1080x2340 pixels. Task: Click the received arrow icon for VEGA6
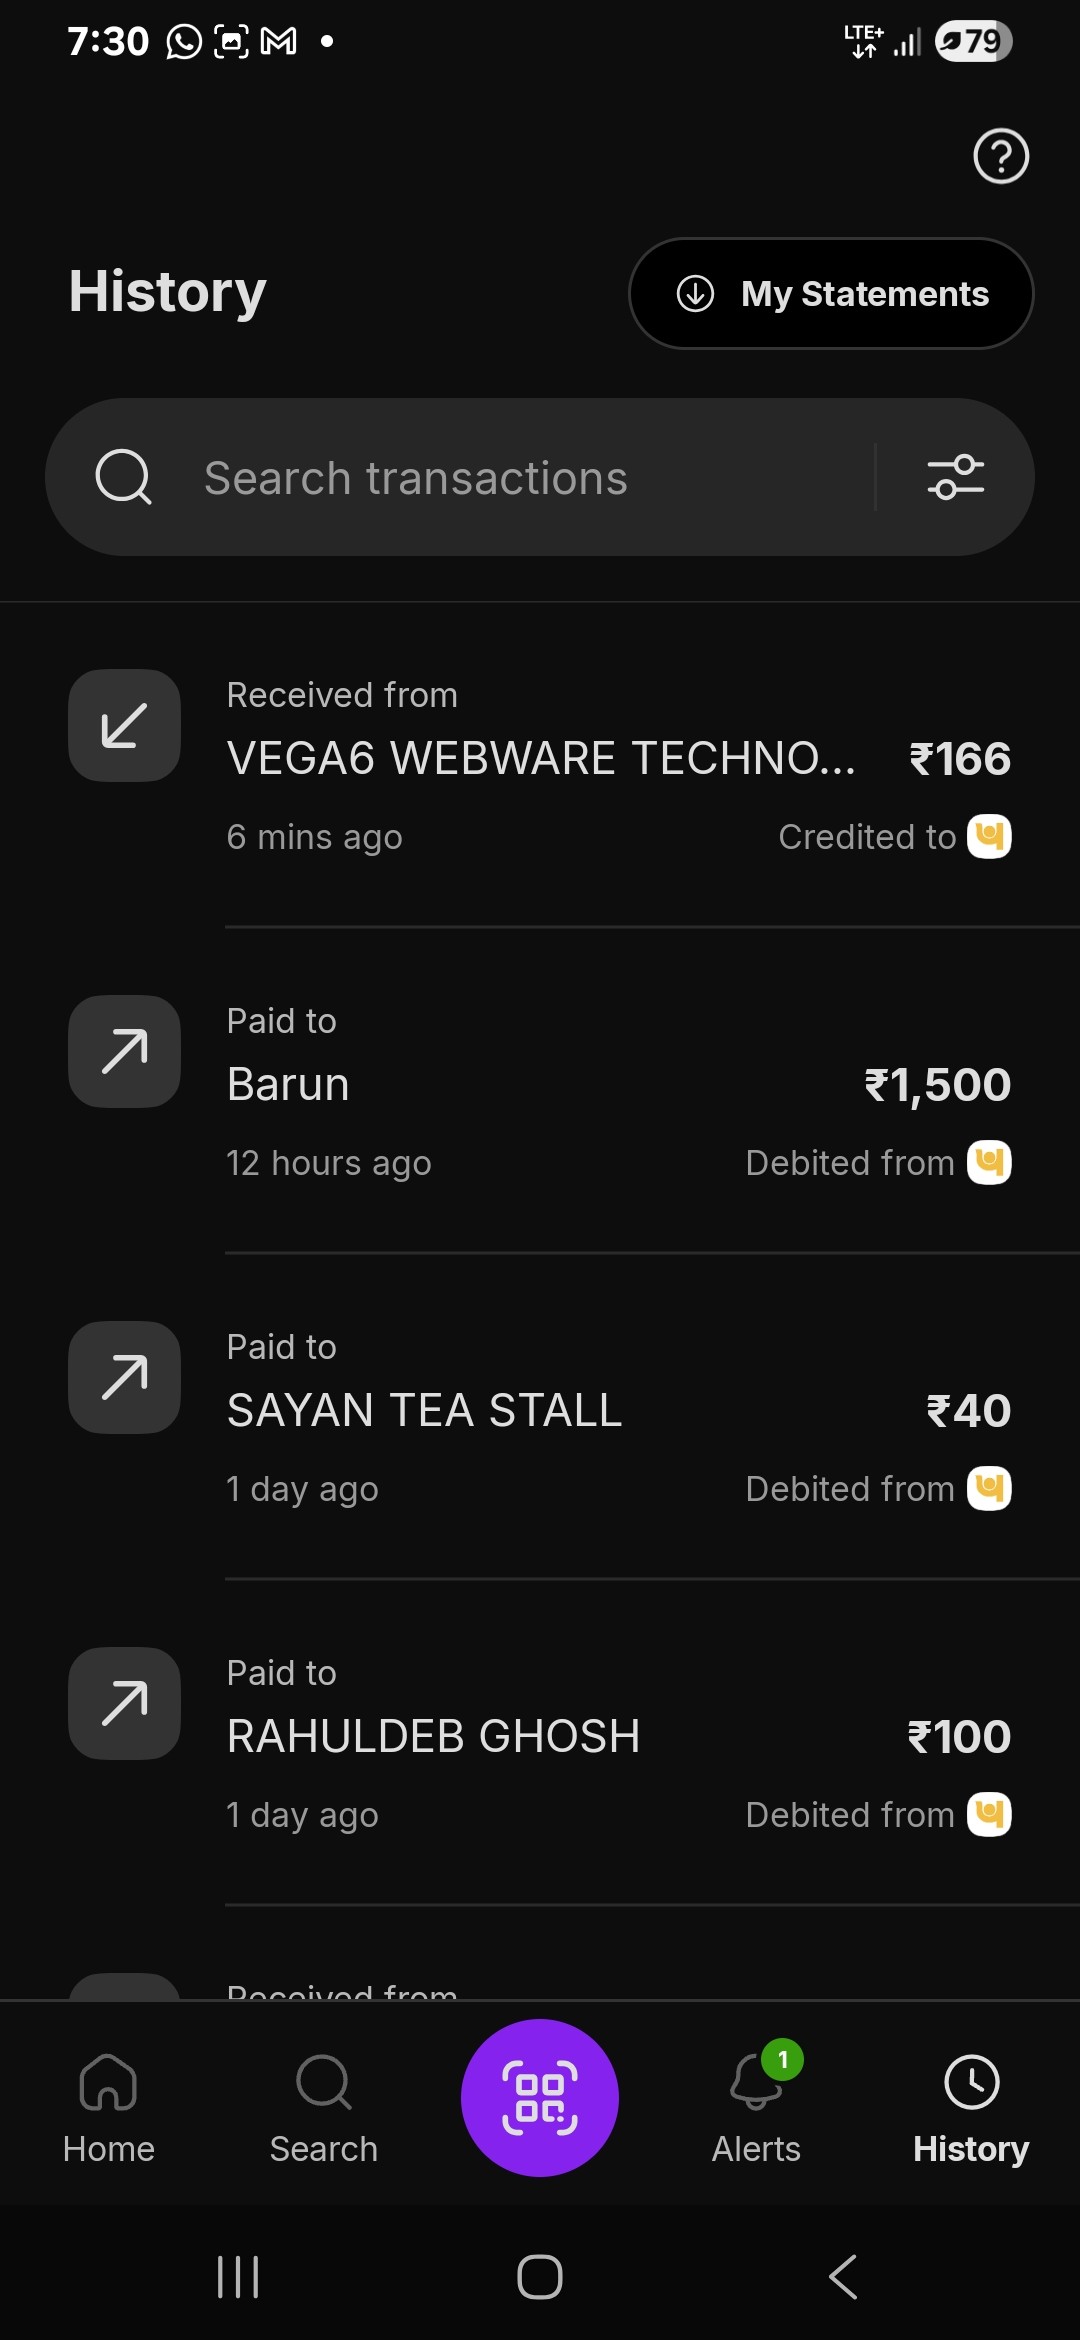(x=124, y=726)
